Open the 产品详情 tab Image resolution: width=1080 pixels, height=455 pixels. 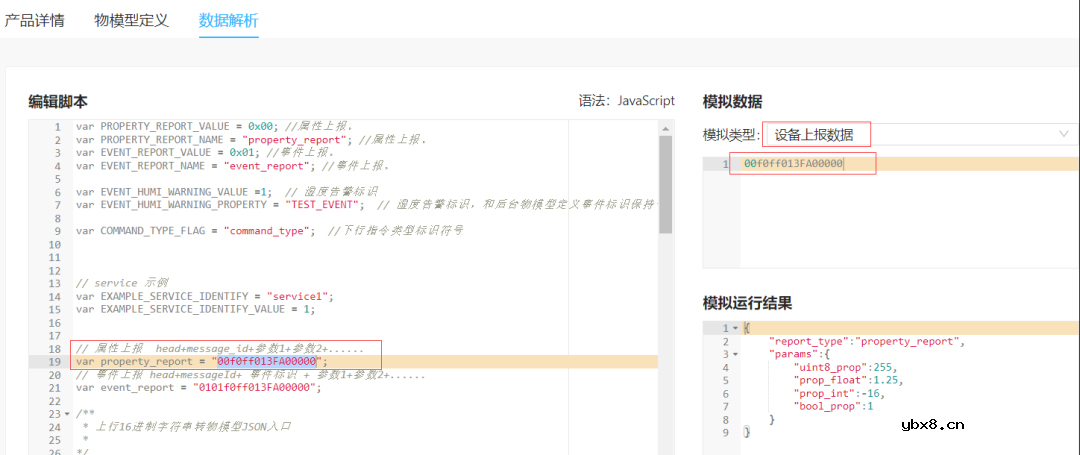pyautogui.click(x=35, y=20)
